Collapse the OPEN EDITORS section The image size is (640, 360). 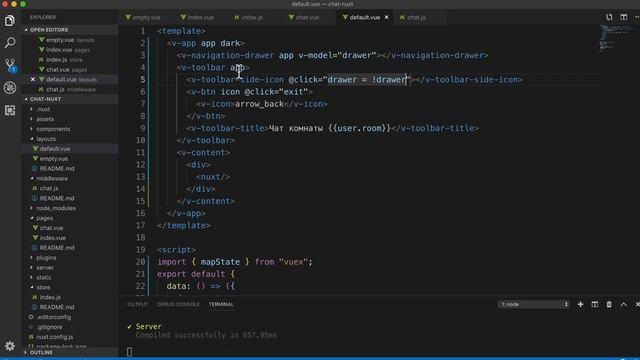coord(70,30)
